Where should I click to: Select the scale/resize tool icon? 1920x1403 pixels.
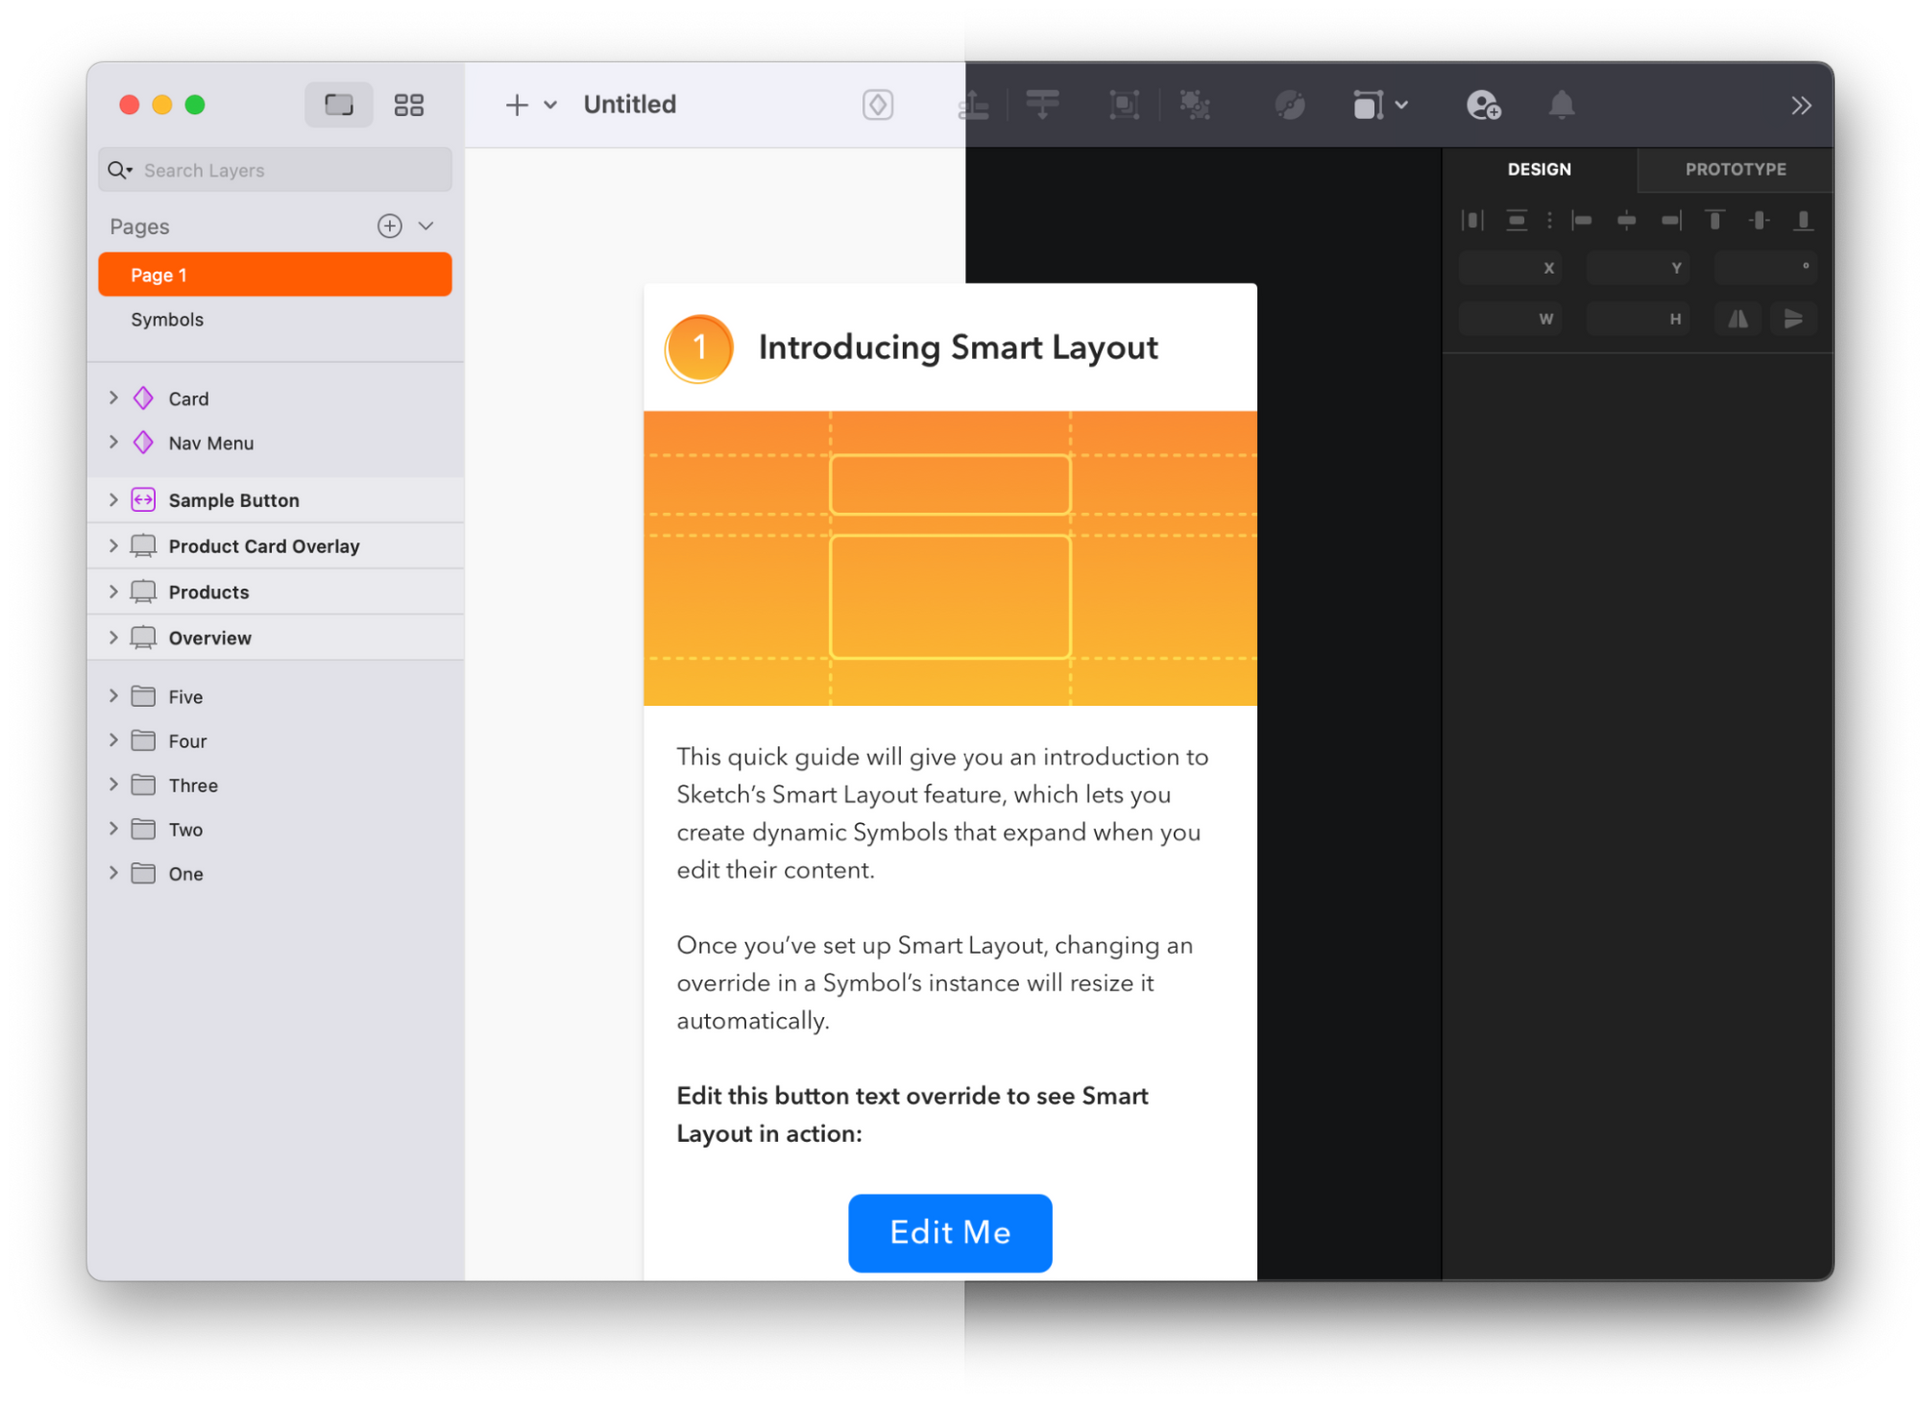tap(1125, 104)
